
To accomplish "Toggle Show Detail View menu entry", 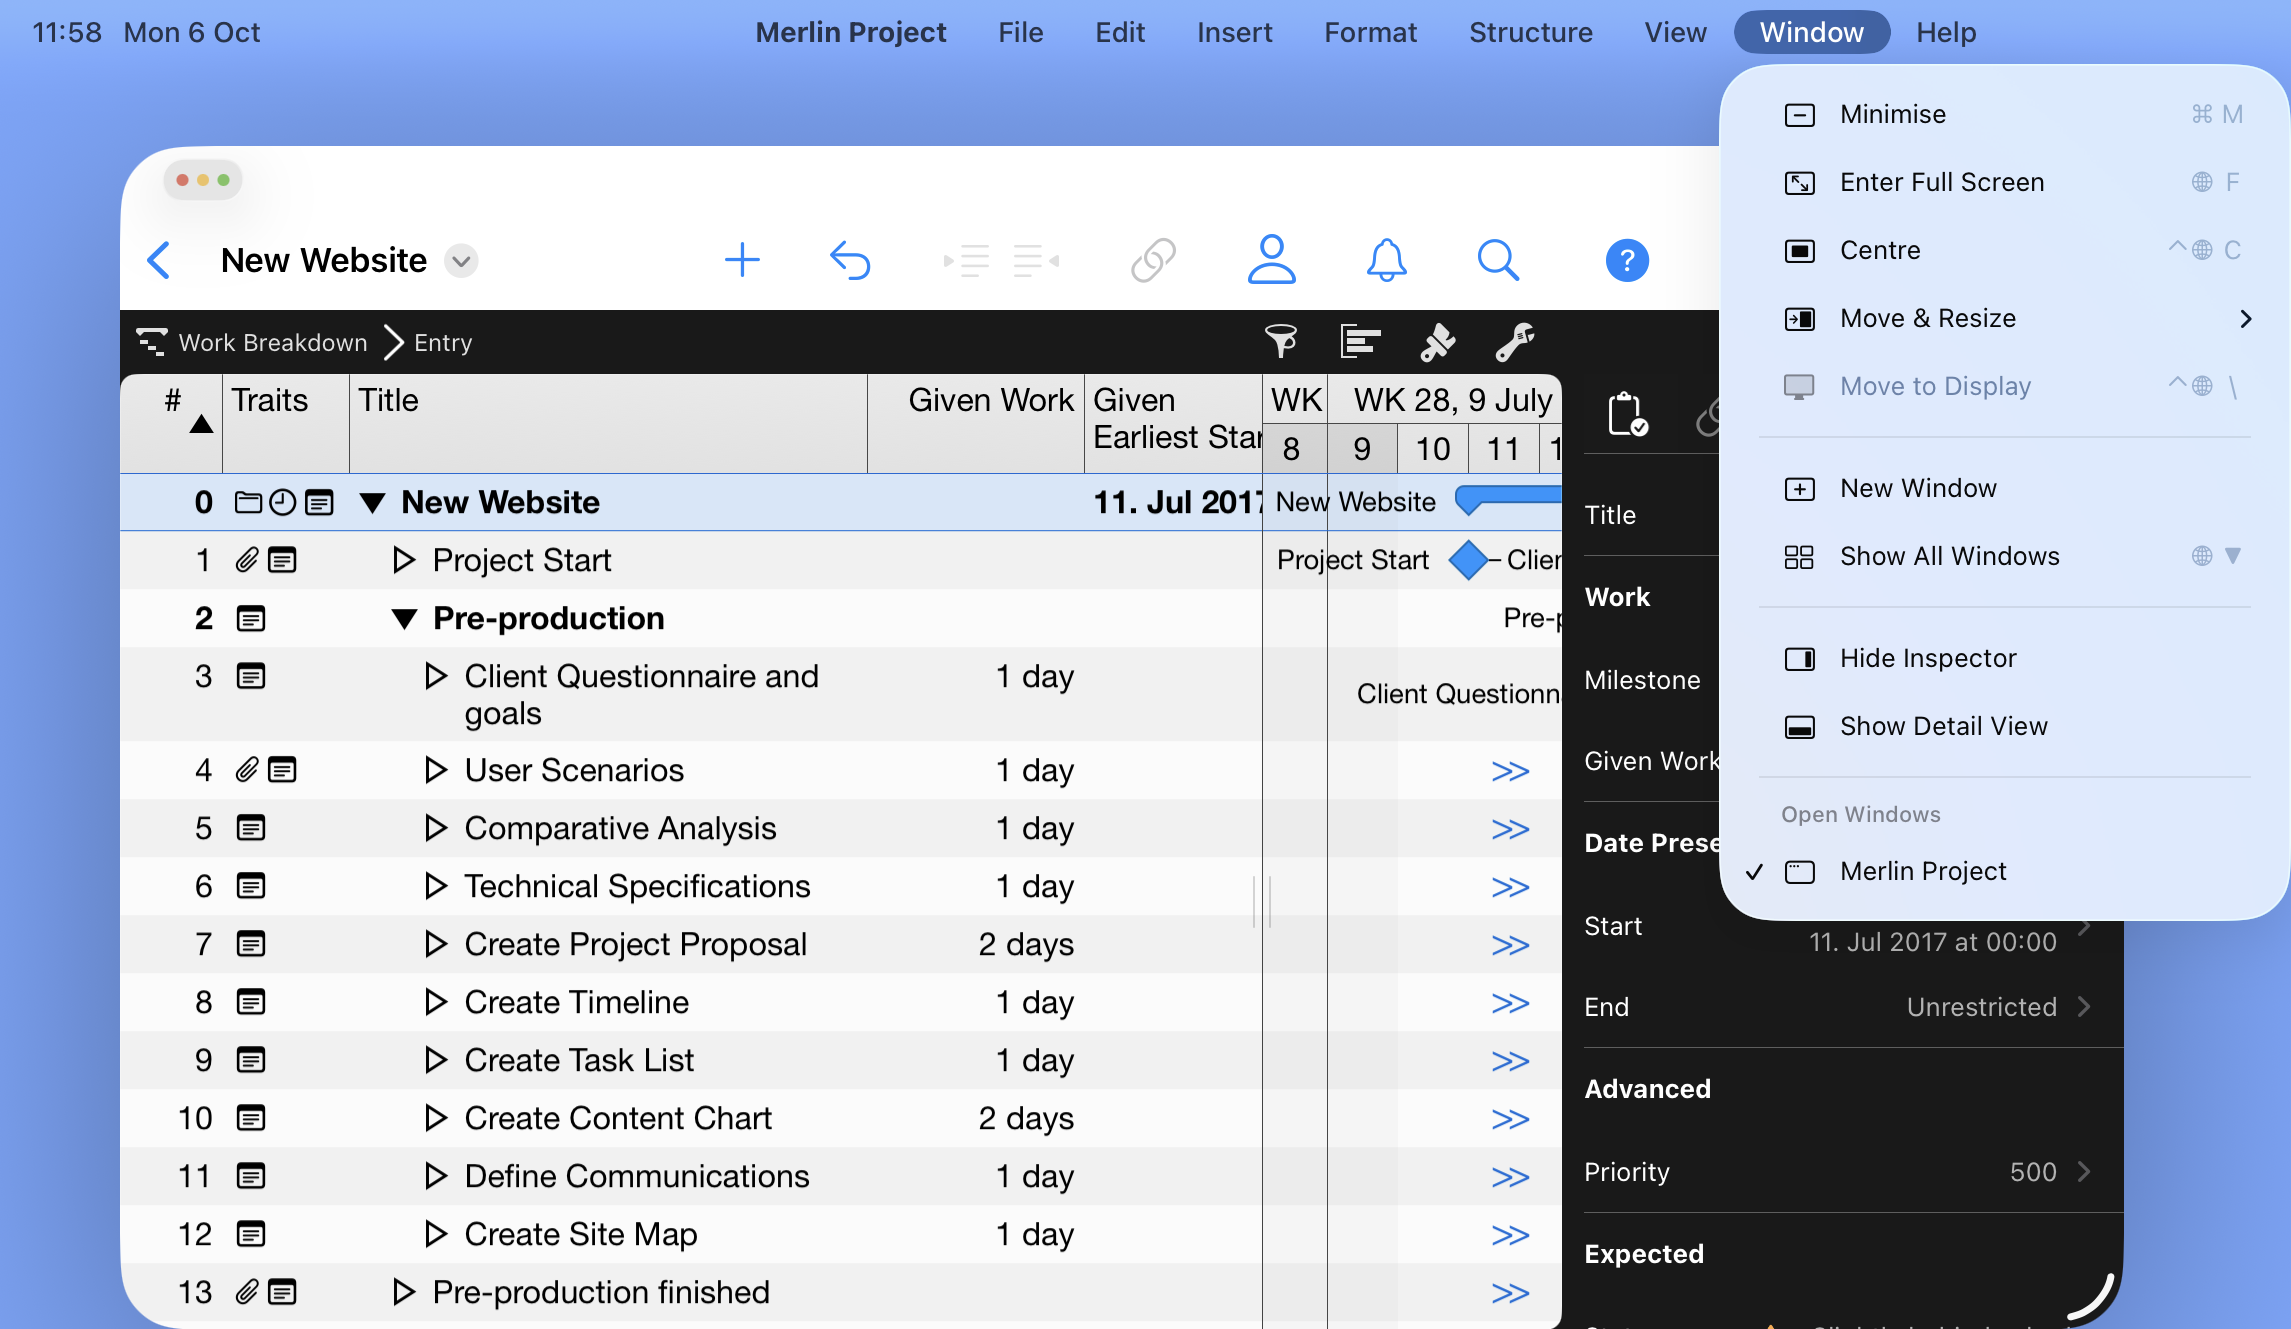I will coord(1943,726).
